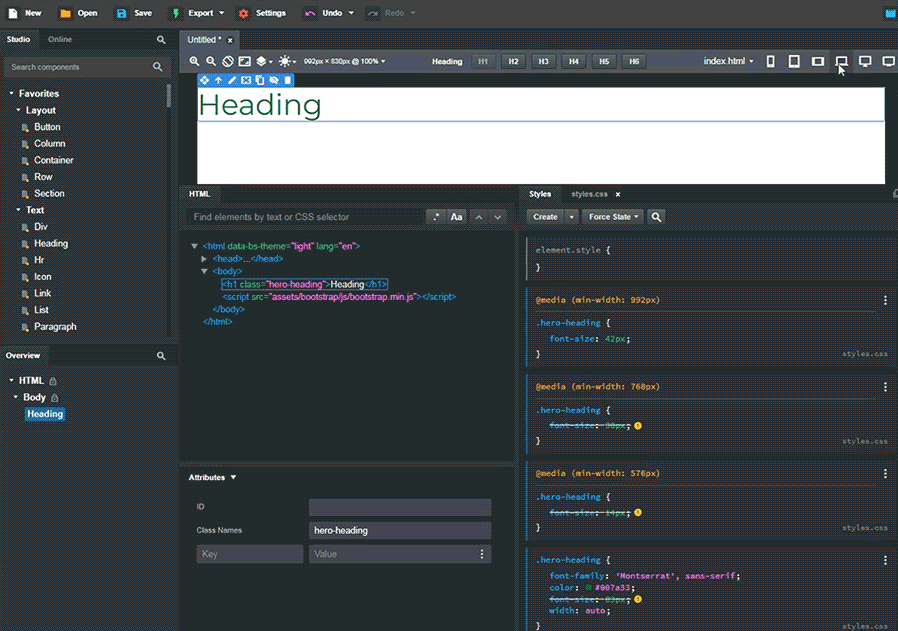Switch to the extra-large desktop preview icon

tap(888, 61)
